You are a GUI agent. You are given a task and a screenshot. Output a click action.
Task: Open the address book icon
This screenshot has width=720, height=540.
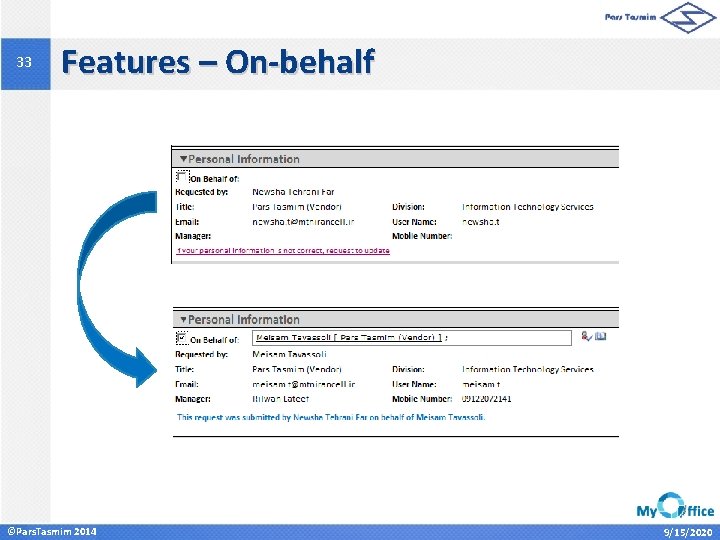(x=601, y=337)
